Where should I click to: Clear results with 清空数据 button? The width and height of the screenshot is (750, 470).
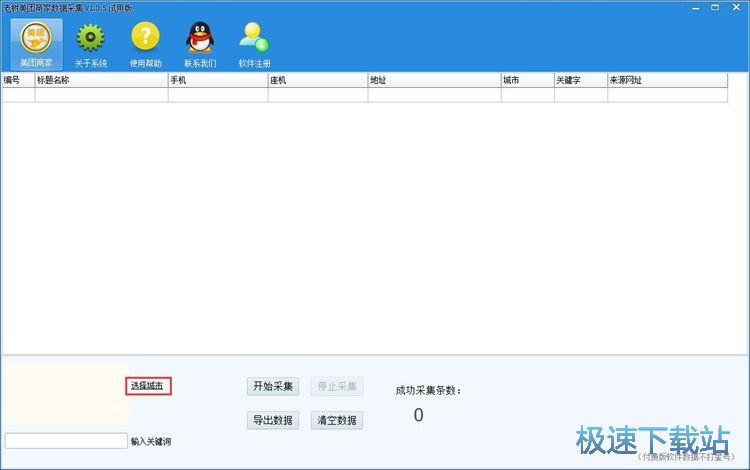(x=337, y=420)
